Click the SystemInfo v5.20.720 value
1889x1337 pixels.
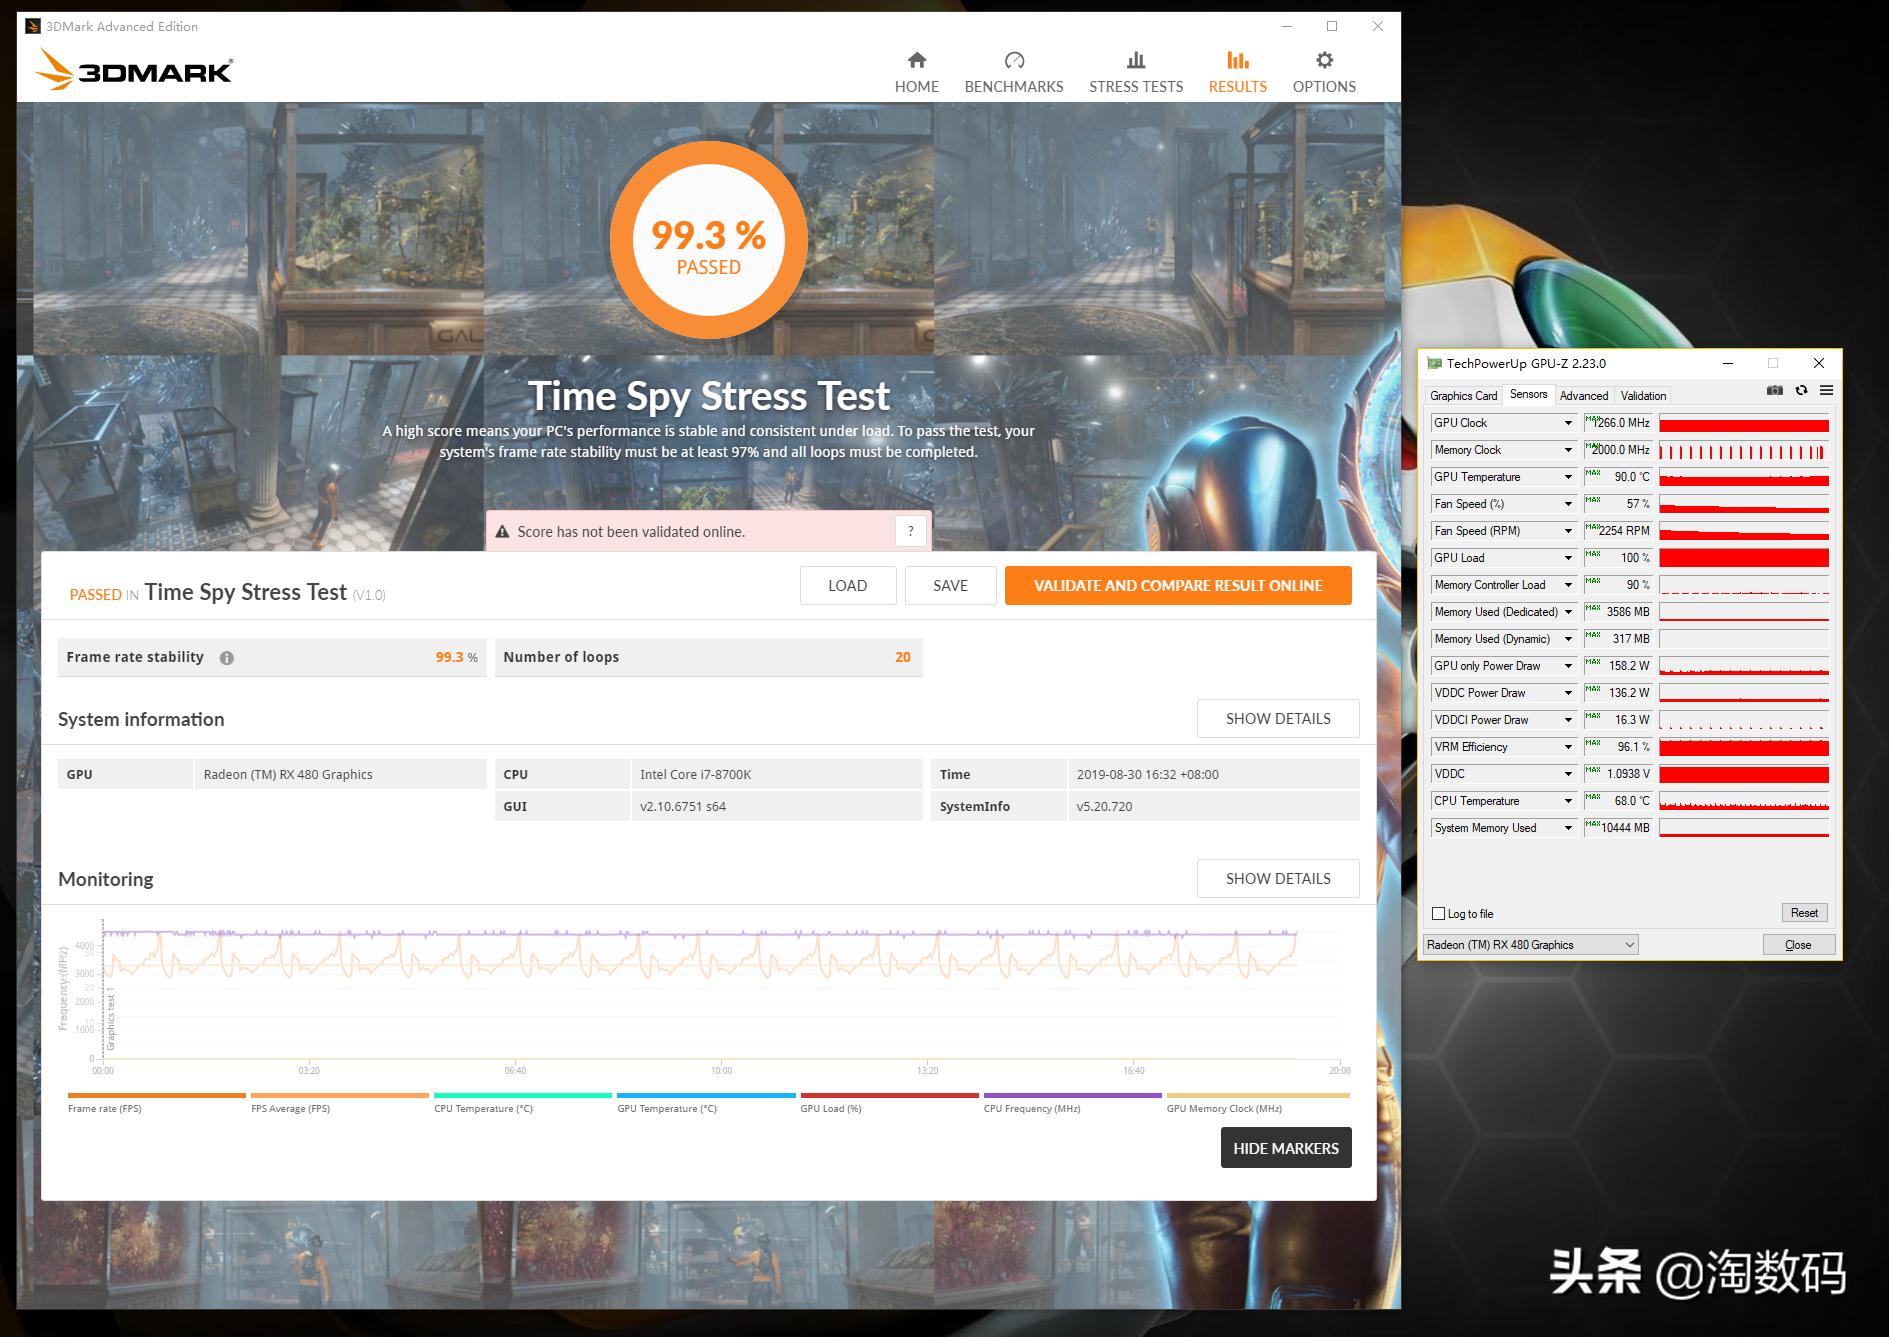(1214, 806)
